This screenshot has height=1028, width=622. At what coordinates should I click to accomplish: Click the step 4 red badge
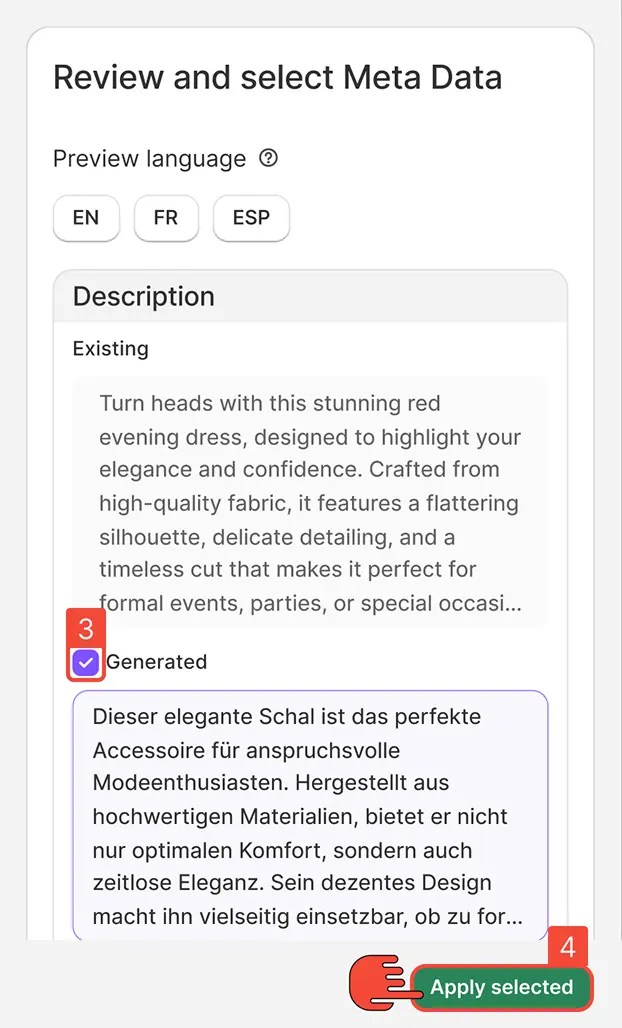(x=568, y=948)
